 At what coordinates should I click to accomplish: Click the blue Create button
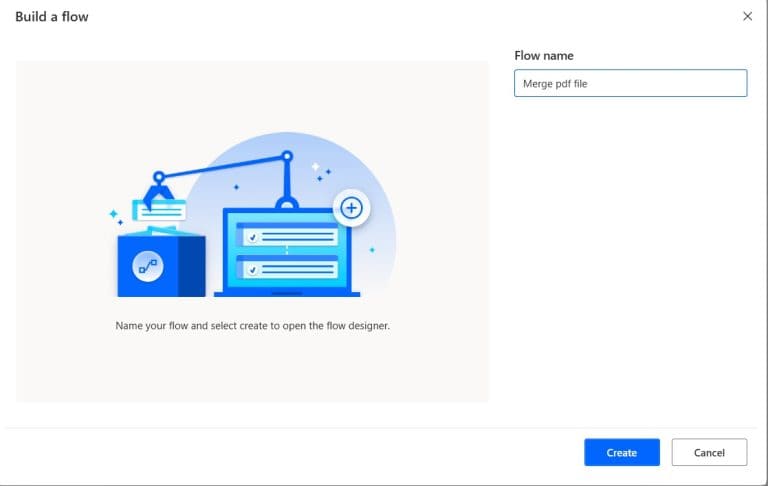pyautogui.click(x=622, y=452)
